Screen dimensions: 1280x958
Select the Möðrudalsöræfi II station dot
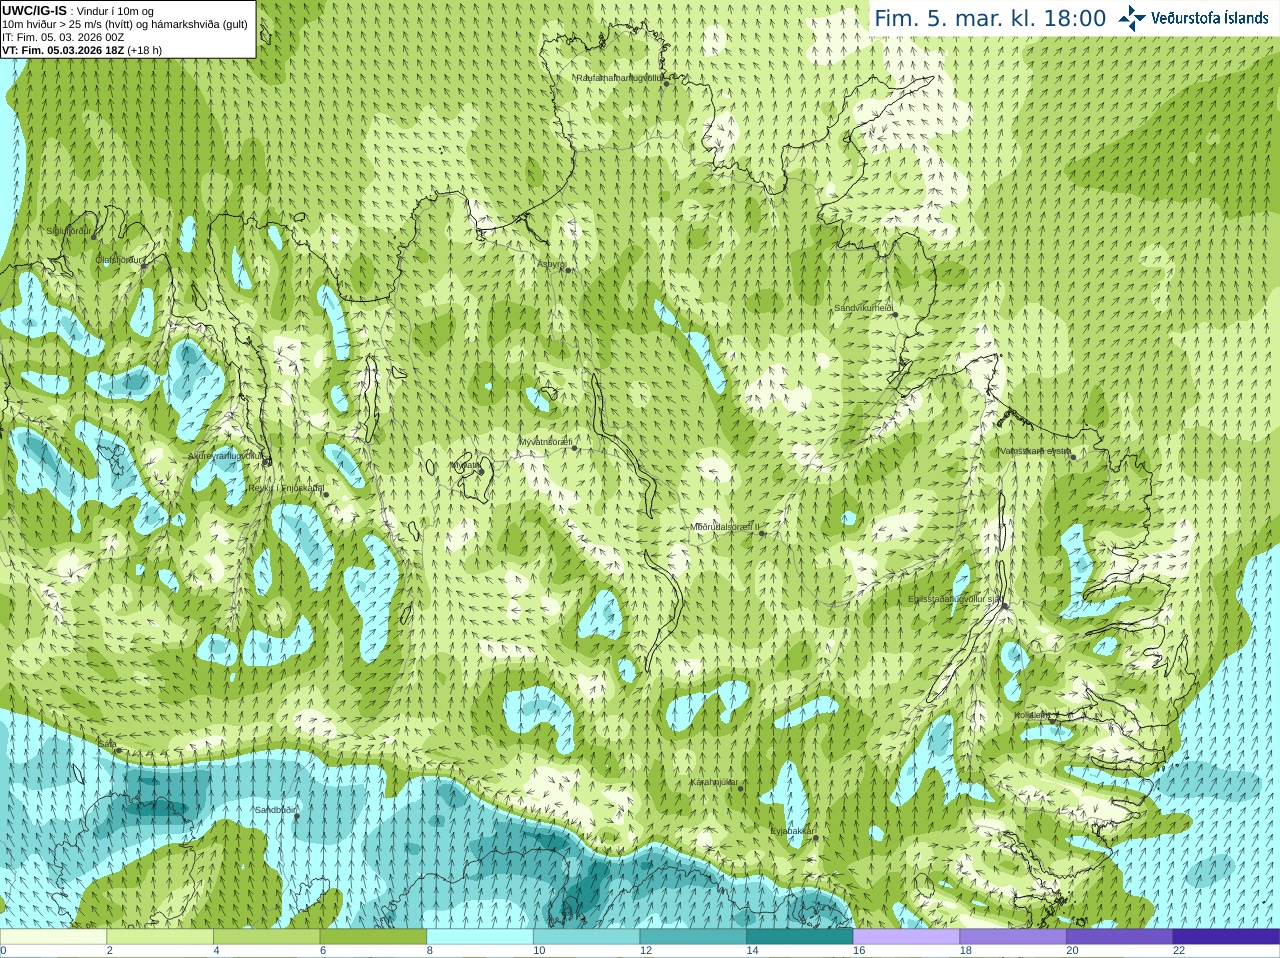[x=762, y=533]
